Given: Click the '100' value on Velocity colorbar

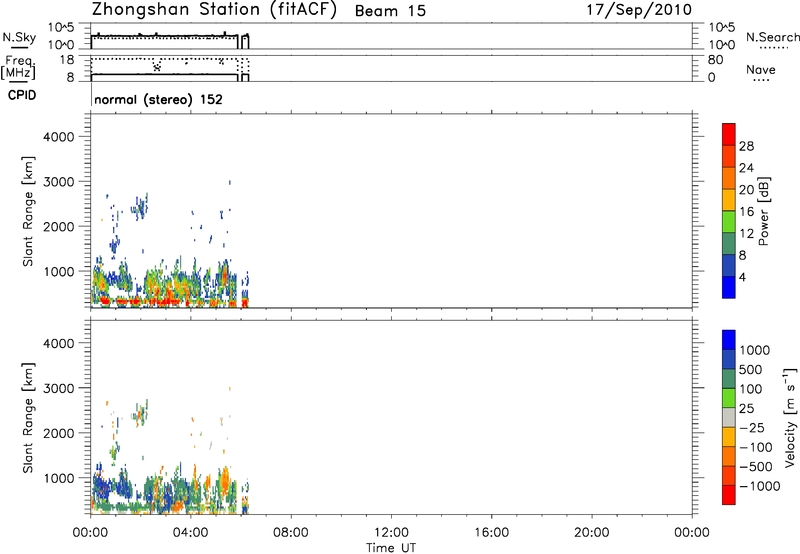Looking at the screenshot, I should click(x=750, y=389).
